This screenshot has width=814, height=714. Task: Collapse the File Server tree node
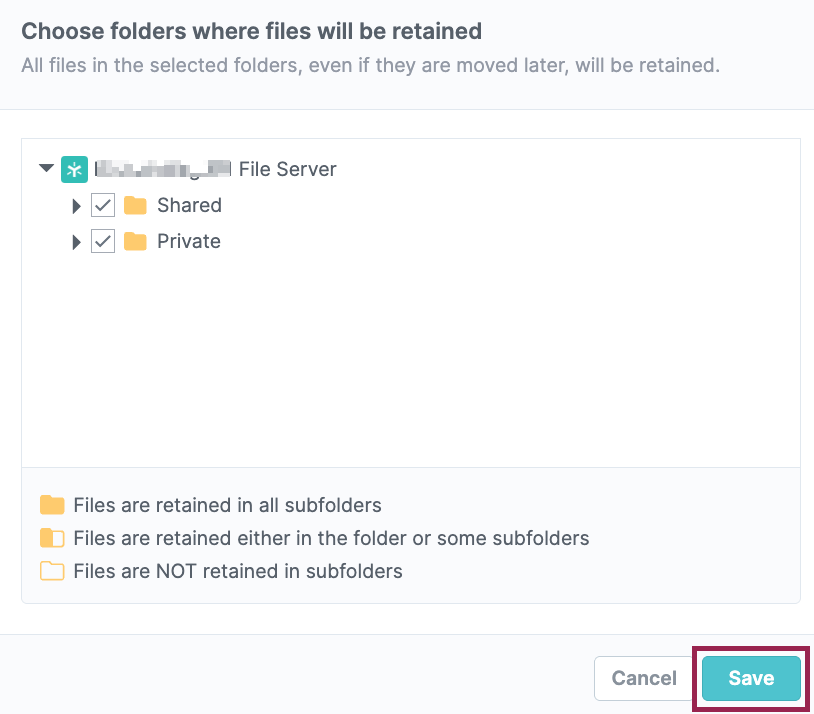47,168
